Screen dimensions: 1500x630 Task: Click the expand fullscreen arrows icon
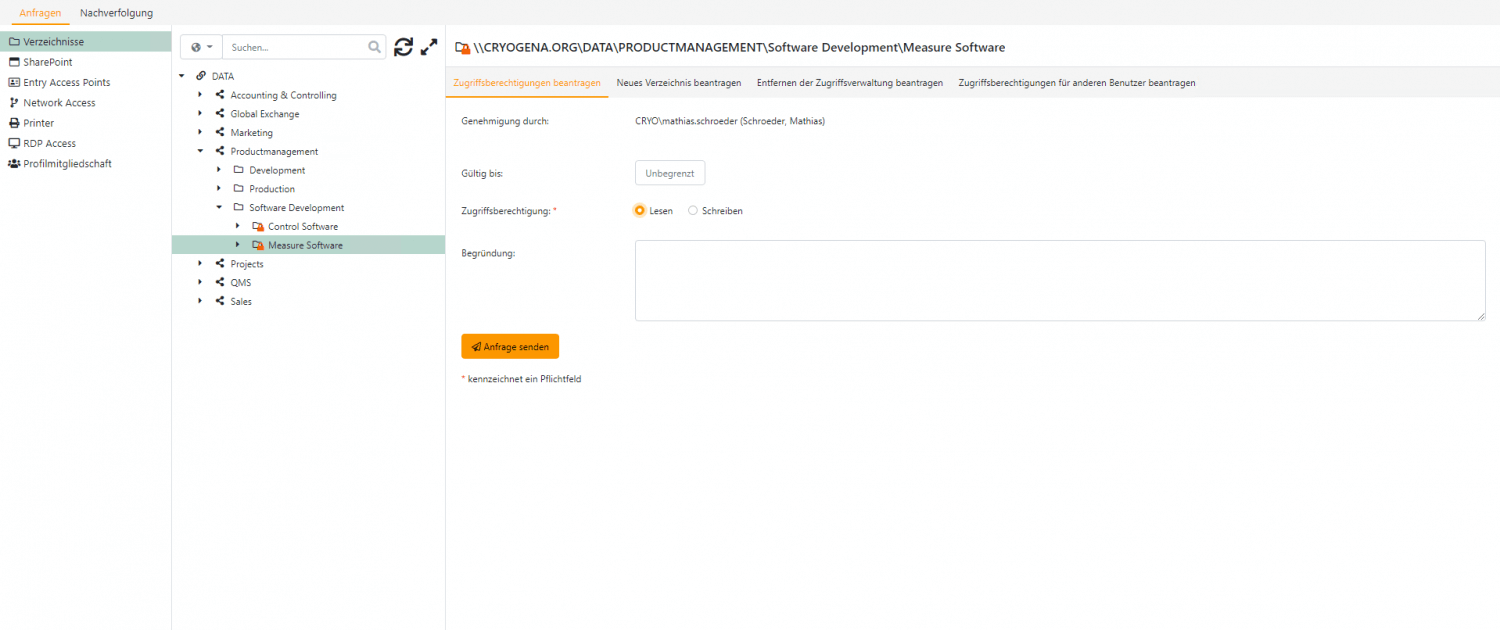point(429,47)
